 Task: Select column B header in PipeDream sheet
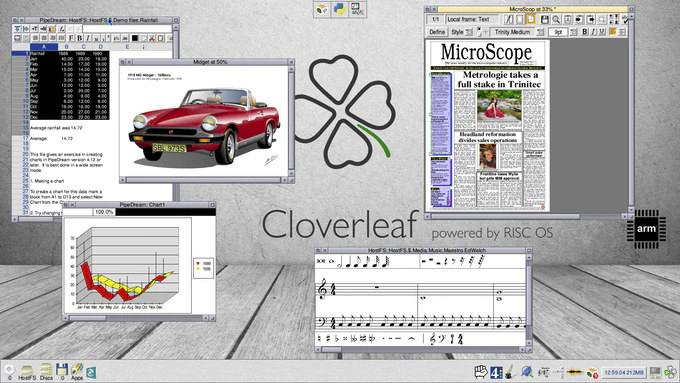click(x=66, y=46)
